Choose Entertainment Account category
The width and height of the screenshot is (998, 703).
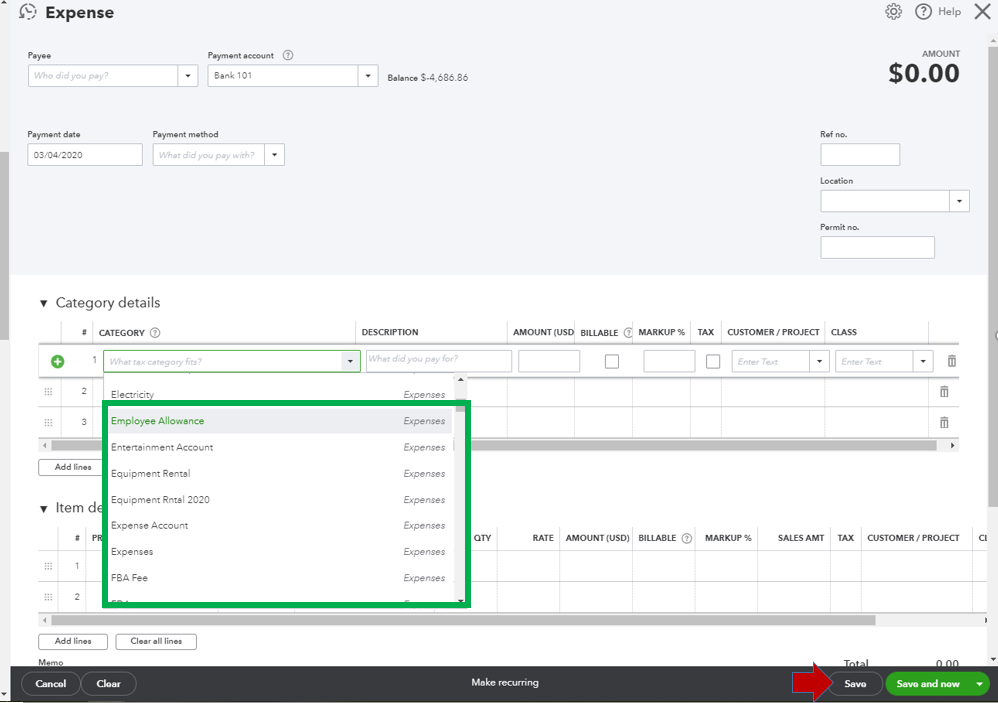pyautogui.click(x=280, y=447)
